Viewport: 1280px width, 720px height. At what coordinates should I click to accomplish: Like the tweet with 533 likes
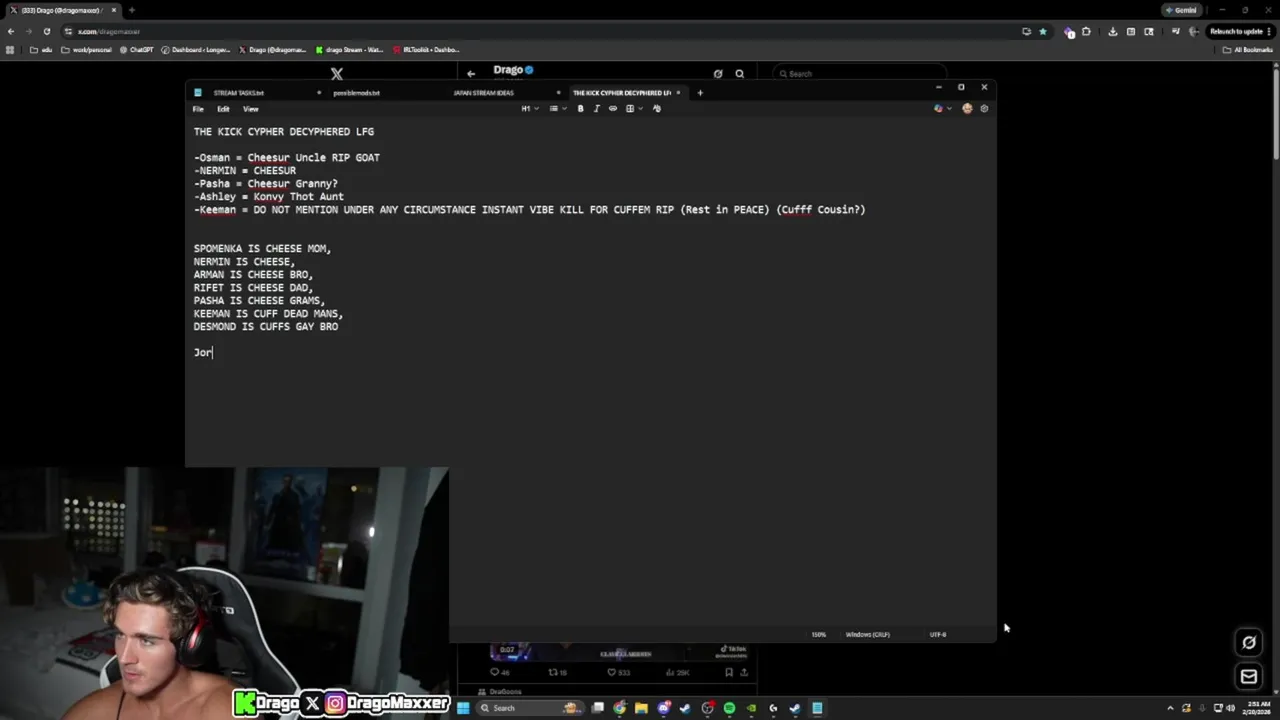click(x=617, y=673)
